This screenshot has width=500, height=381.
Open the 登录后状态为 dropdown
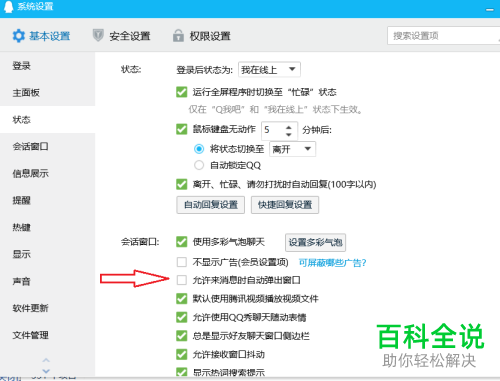point(269,70)
